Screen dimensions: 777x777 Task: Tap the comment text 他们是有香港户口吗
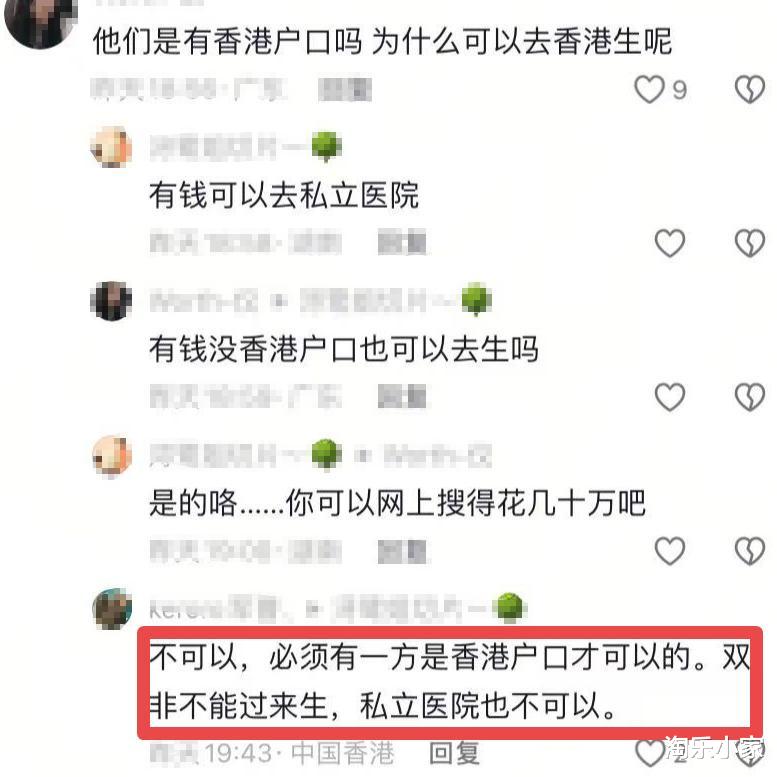[227, 41]
